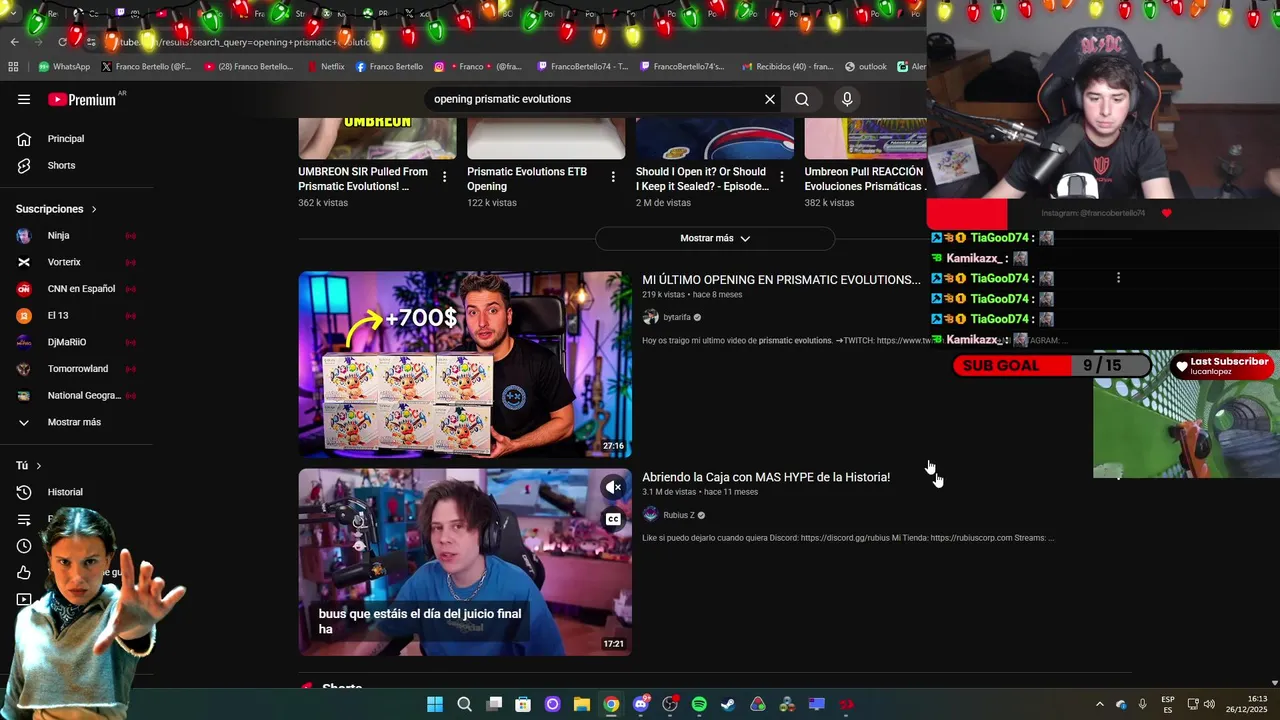
Task: Open File Explorer from the taskbar
Action: point(581,704)
